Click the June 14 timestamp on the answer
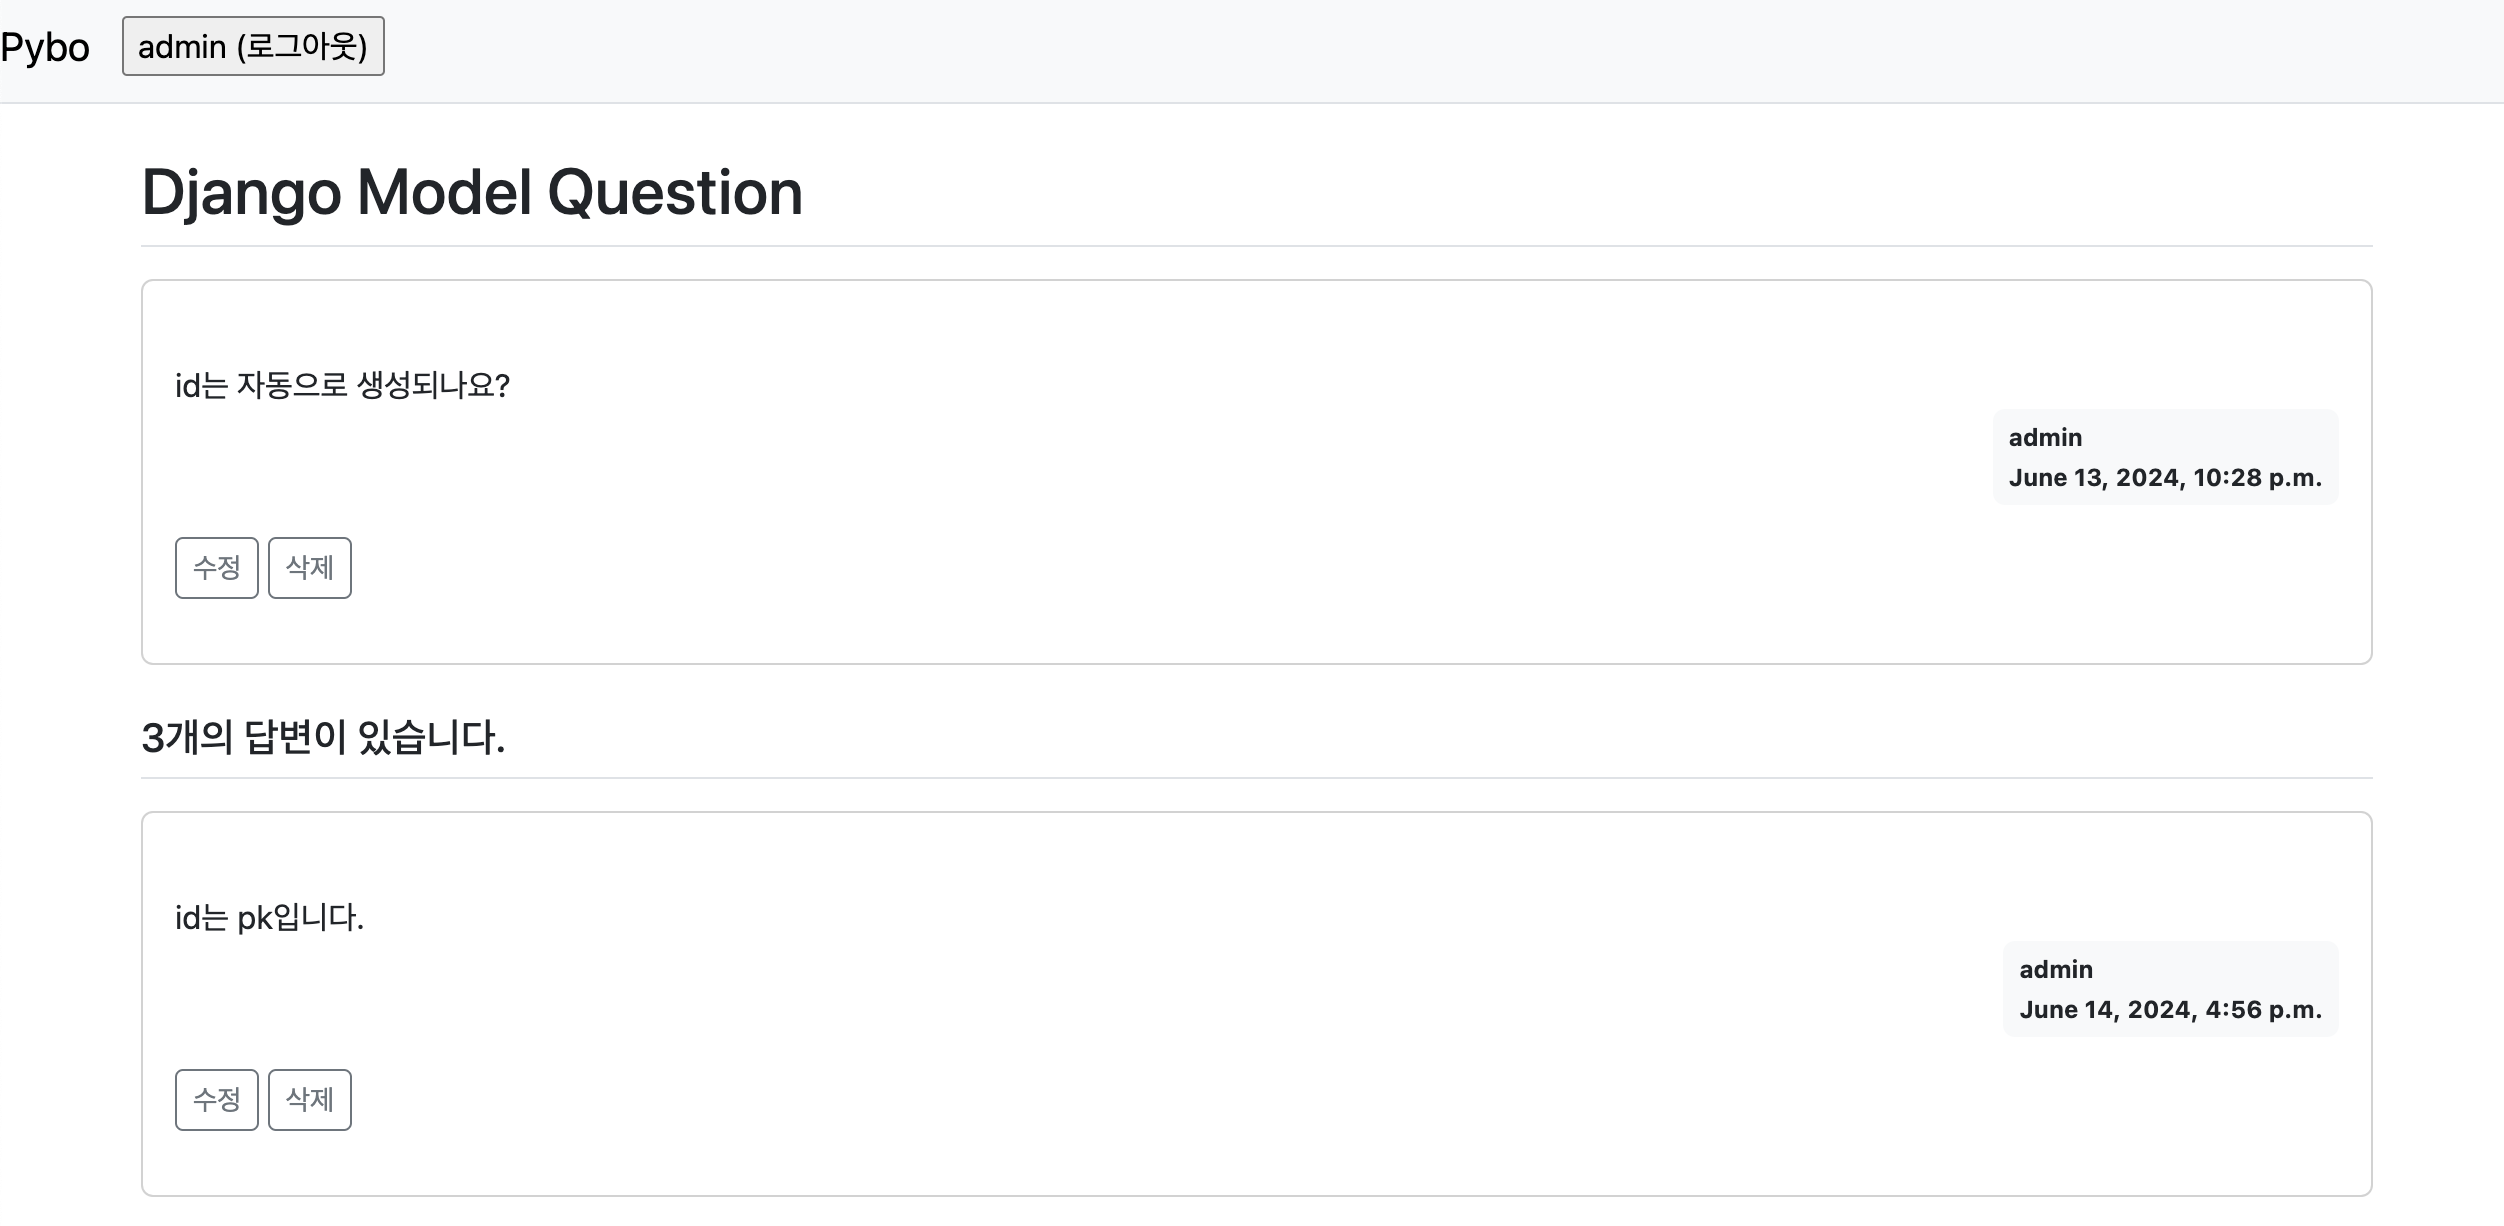2504x1226 pixels. pyautogui.click(x=2170, y=1010)
